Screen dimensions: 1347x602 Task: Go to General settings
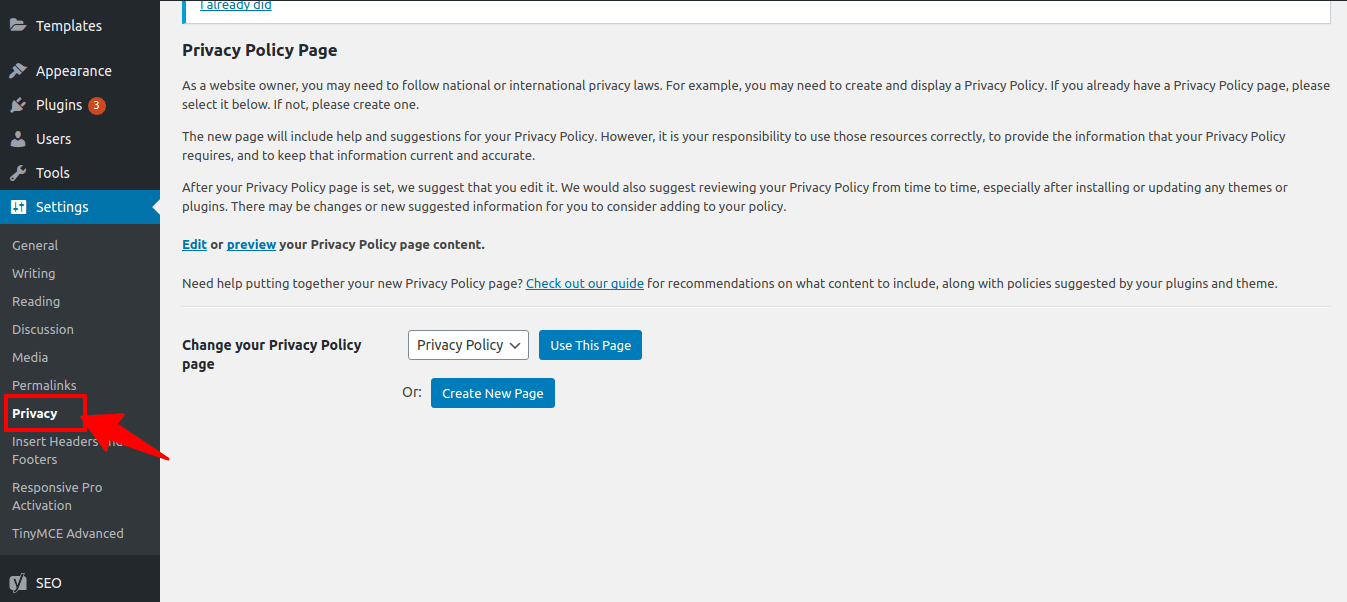coord(35,244)
